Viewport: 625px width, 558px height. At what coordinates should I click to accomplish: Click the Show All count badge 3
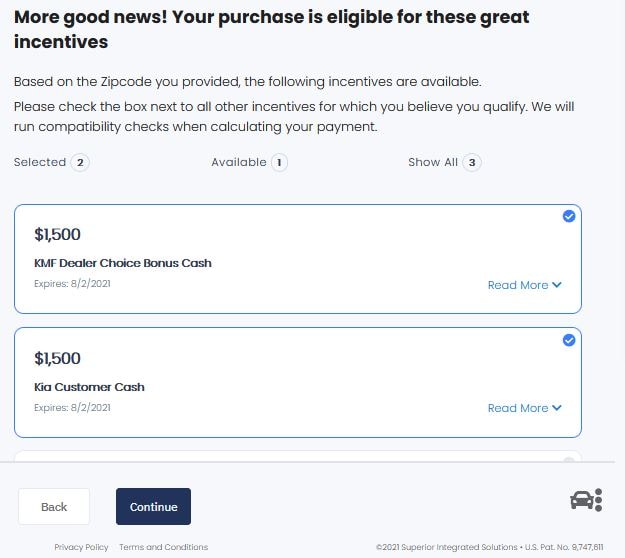(x=472, y=163)
